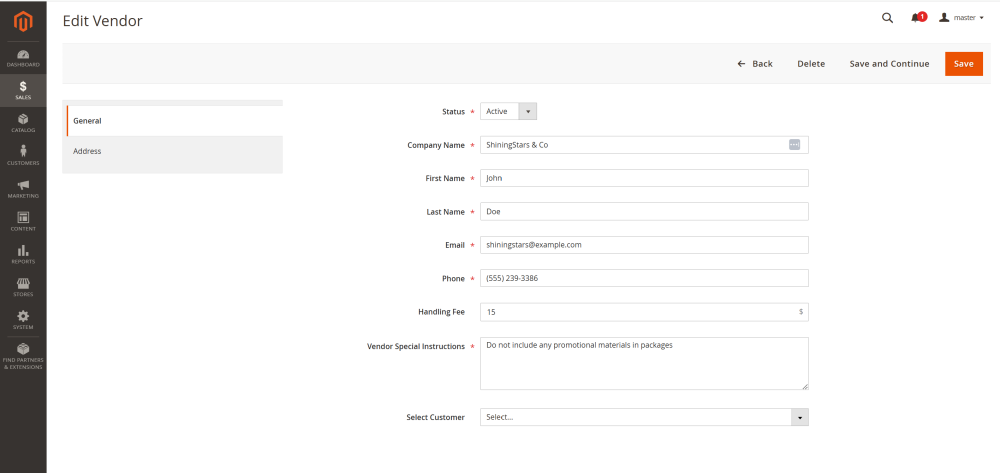Viewport: 1000px width, 473px height.
Task: Open the master user account menu
Action: [961, 18]
